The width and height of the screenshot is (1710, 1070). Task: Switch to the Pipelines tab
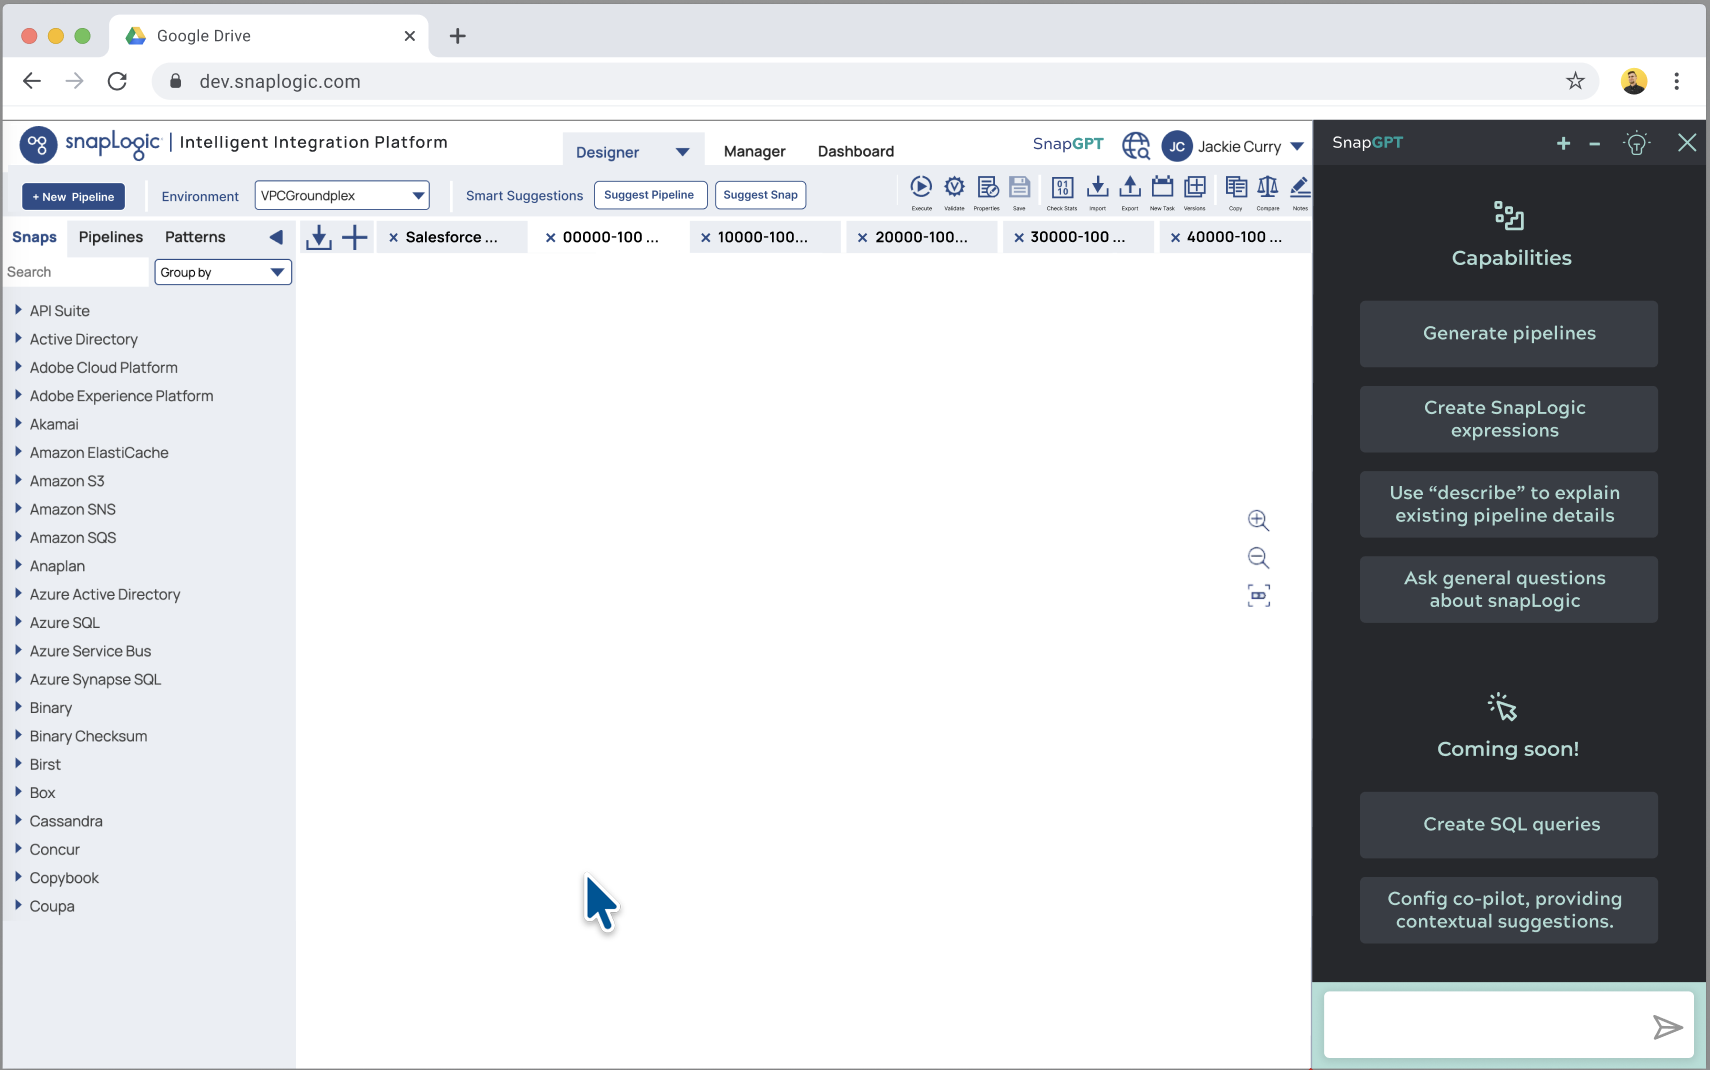tap(111, 237)
